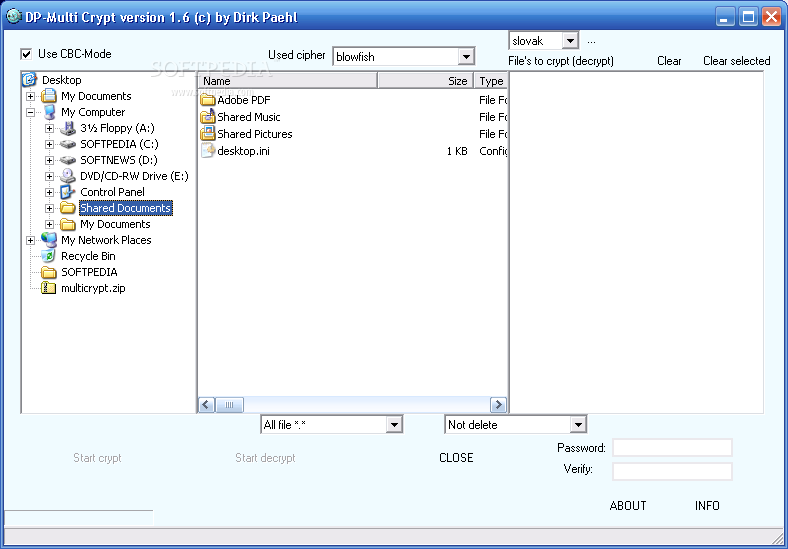The width and height of the screenshot is (788, 549).
Task: Select desktop.ini in the file list
Action: pos(243,151)
